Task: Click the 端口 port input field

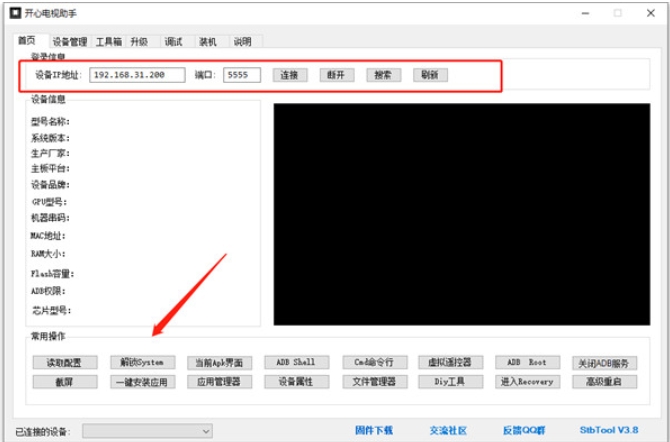Action: 241,75
